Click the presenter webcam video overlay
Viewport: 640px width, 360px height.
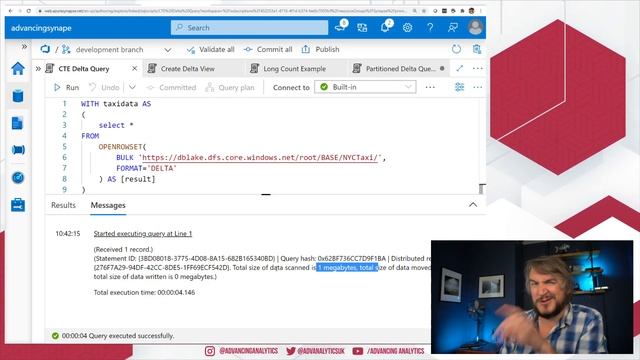pos(532,297)
